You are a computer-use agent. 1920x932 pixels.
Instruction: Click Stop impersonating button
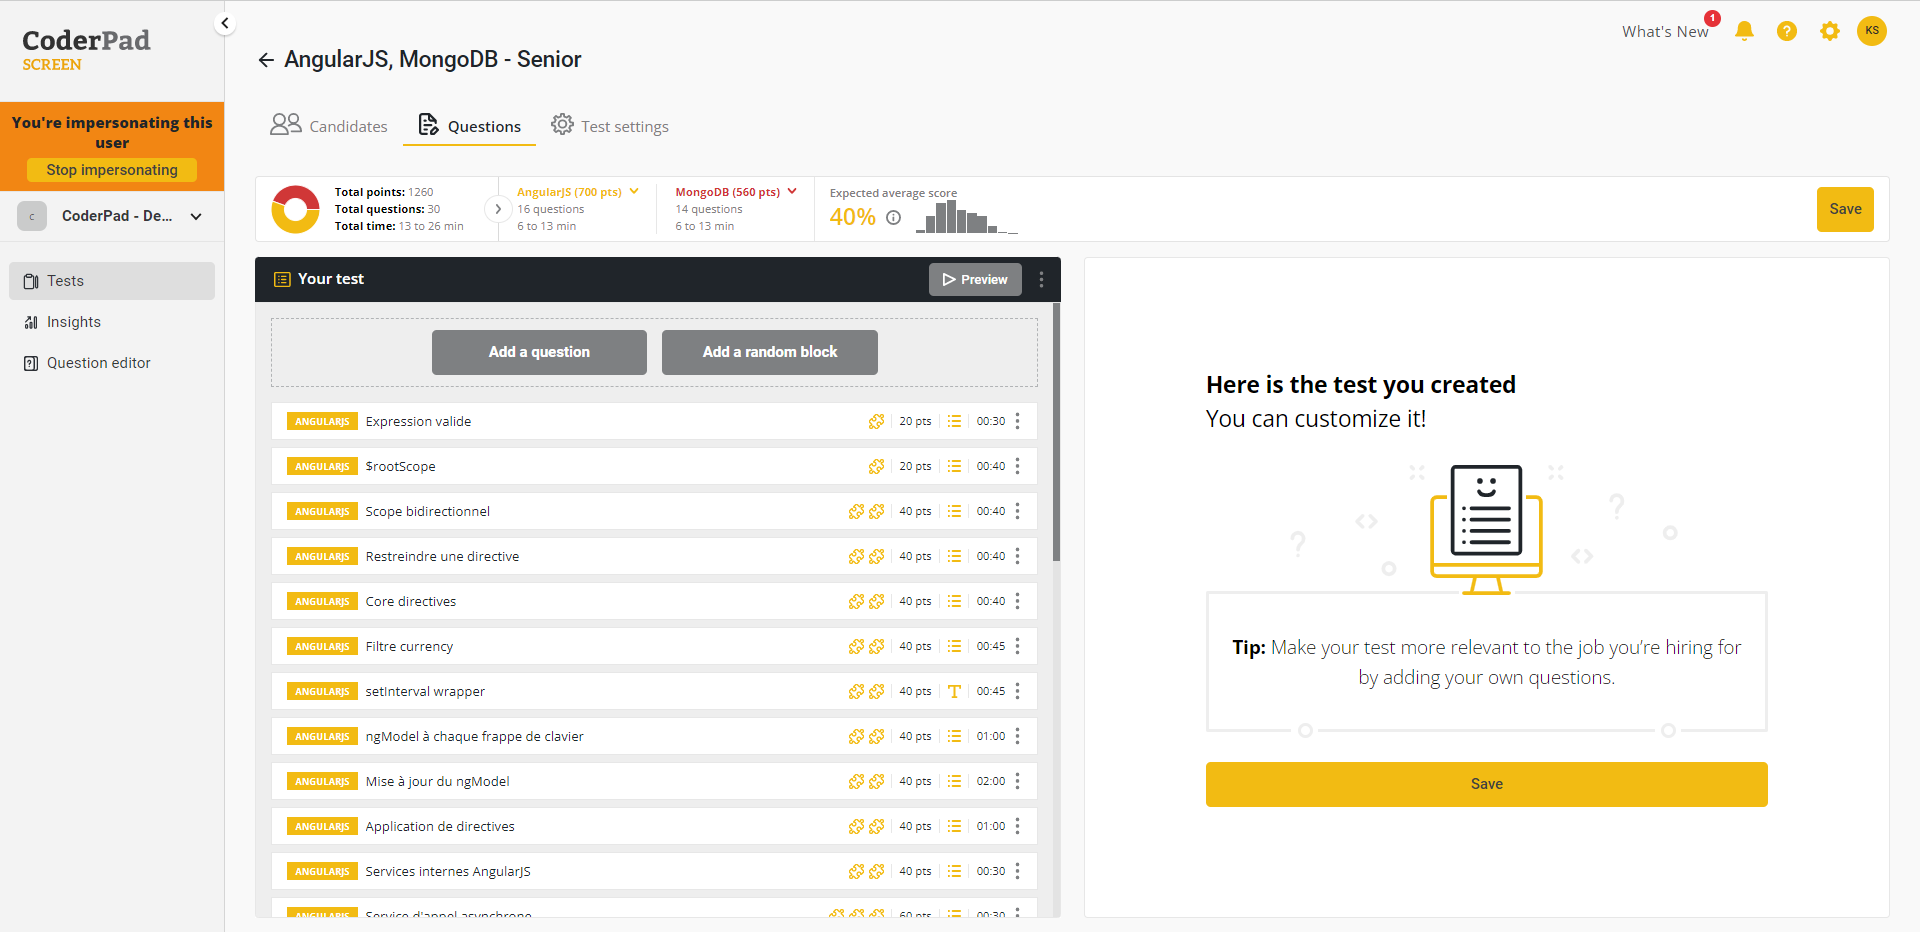click(112, 170)
